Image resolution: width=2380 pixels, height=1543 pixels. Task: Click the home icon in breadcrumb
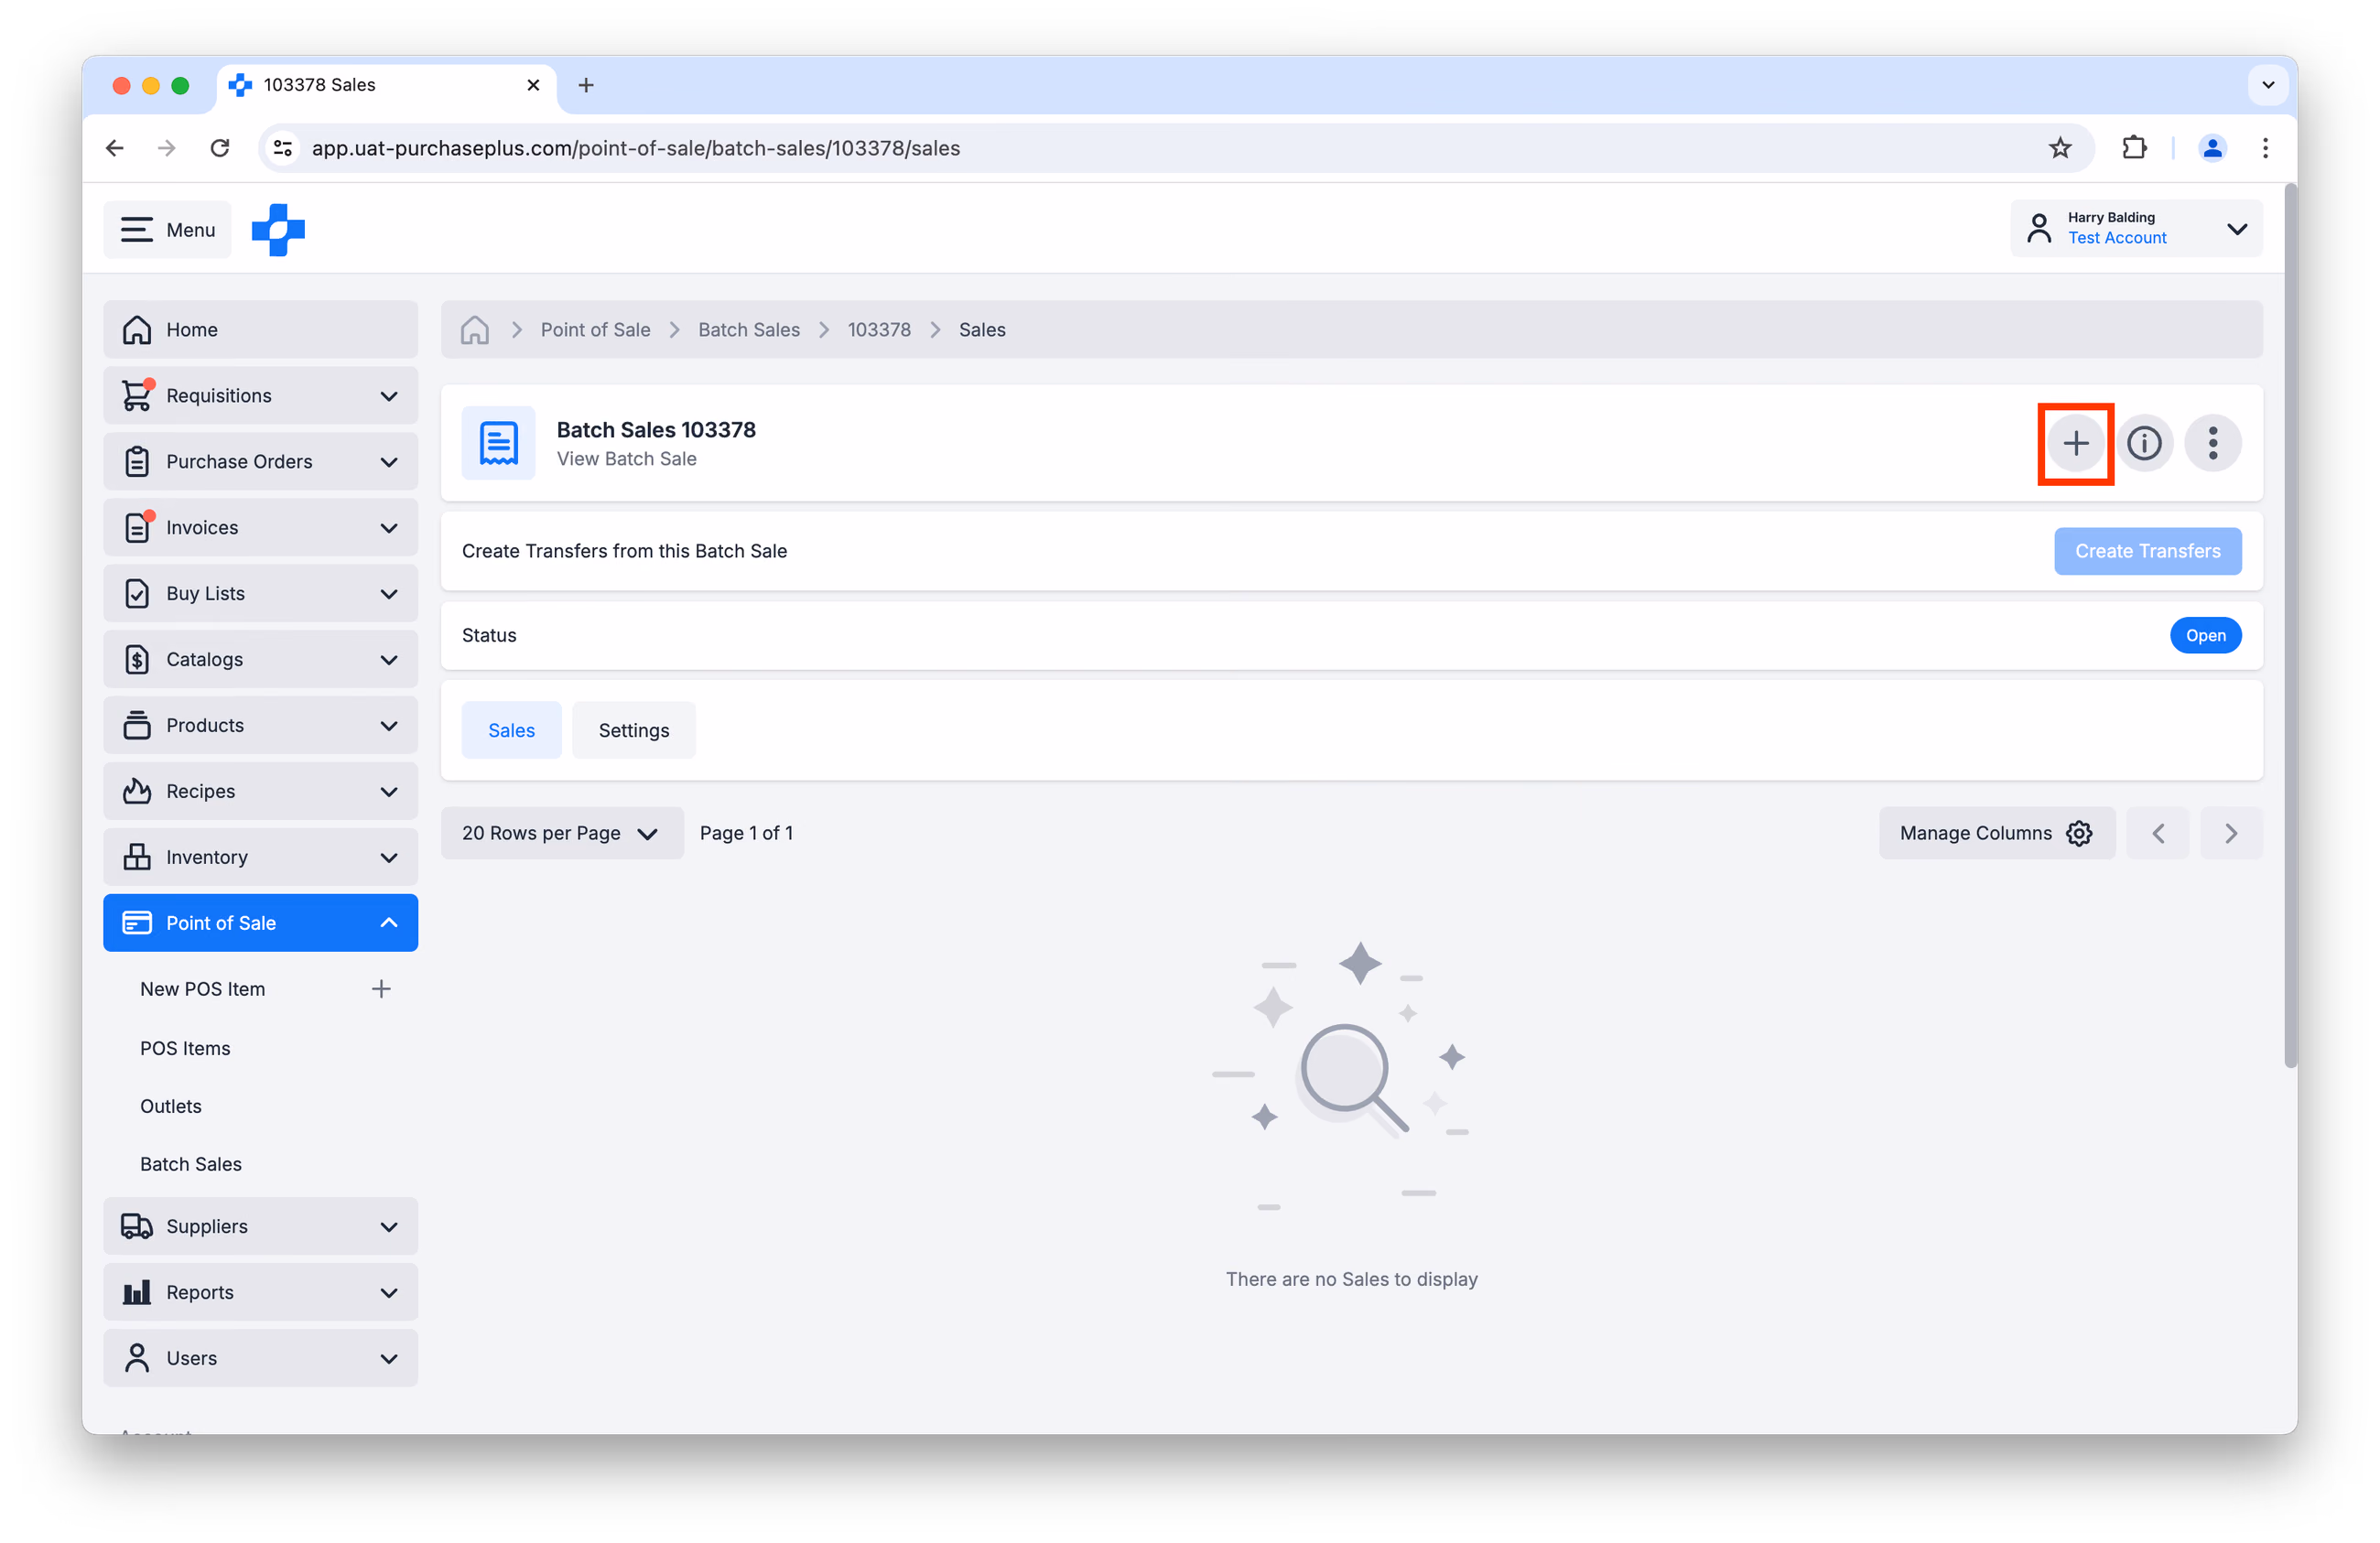[x=475, y=330]
